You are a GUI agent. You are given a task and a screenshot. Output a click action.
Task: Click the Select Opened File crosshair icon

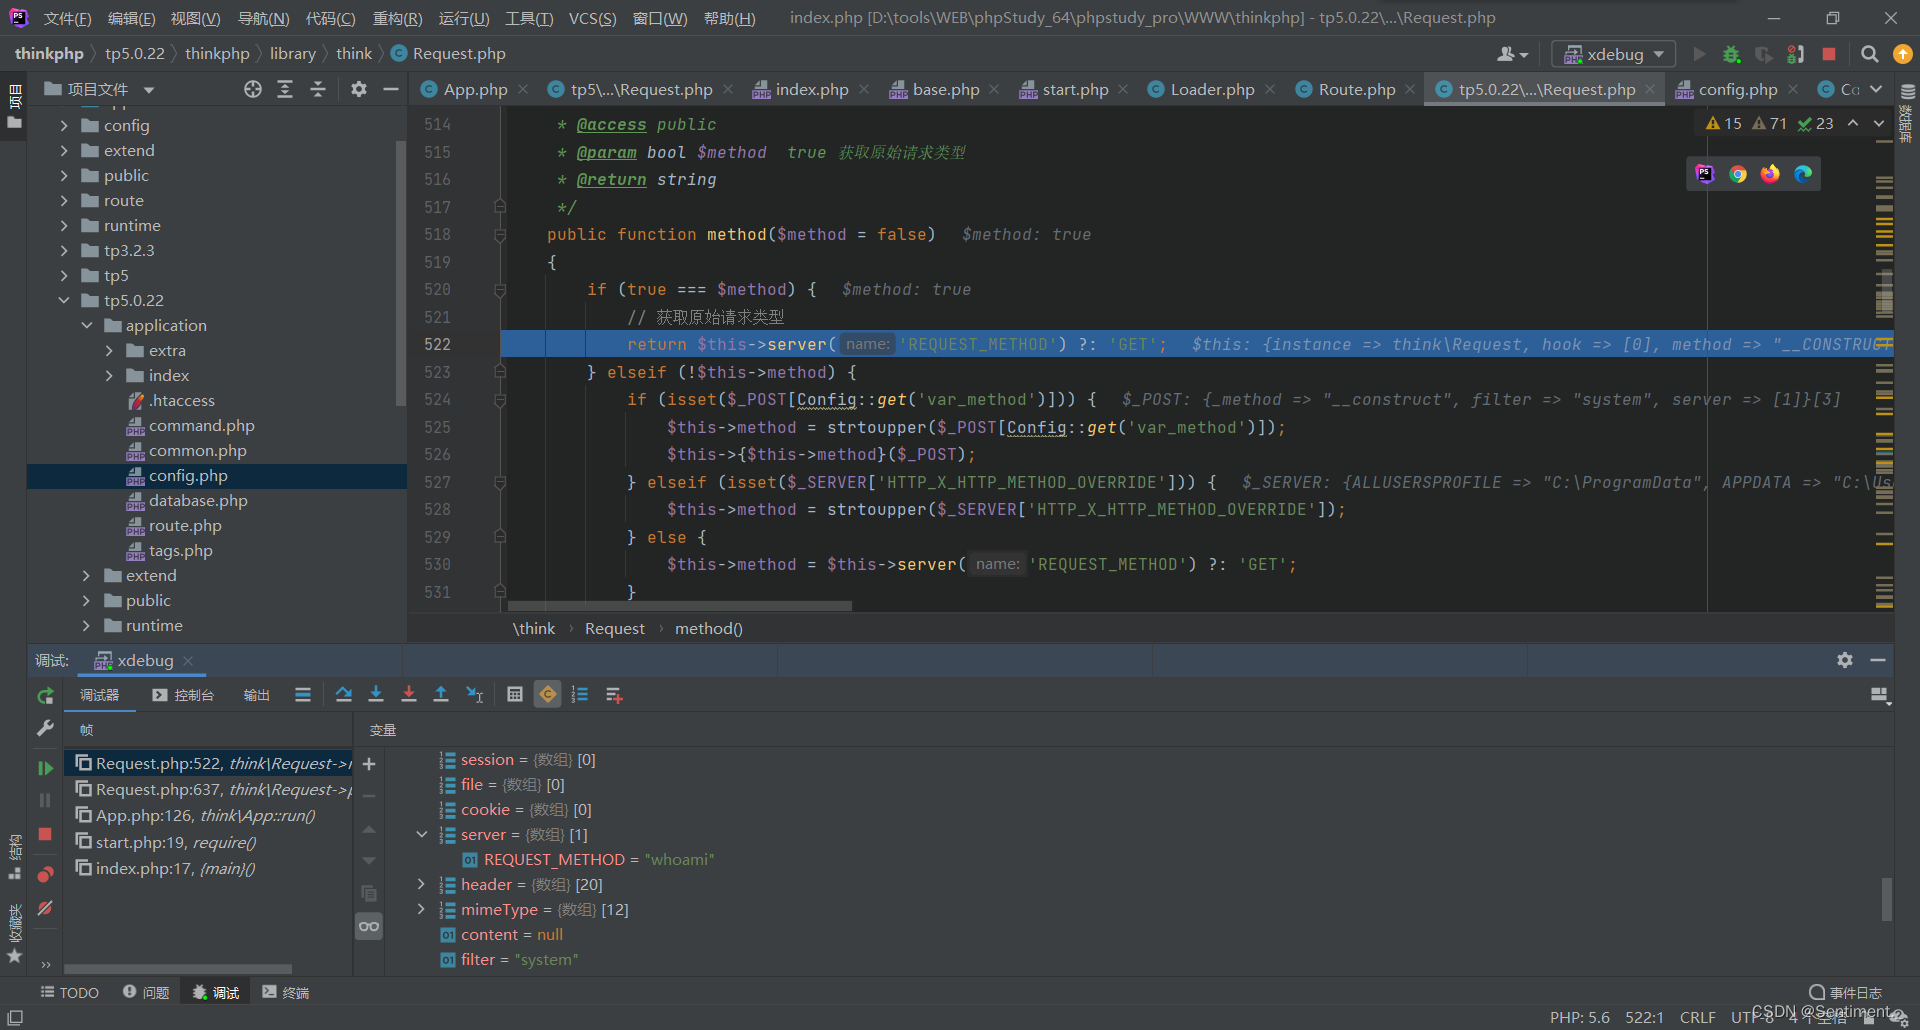point(253,90)
